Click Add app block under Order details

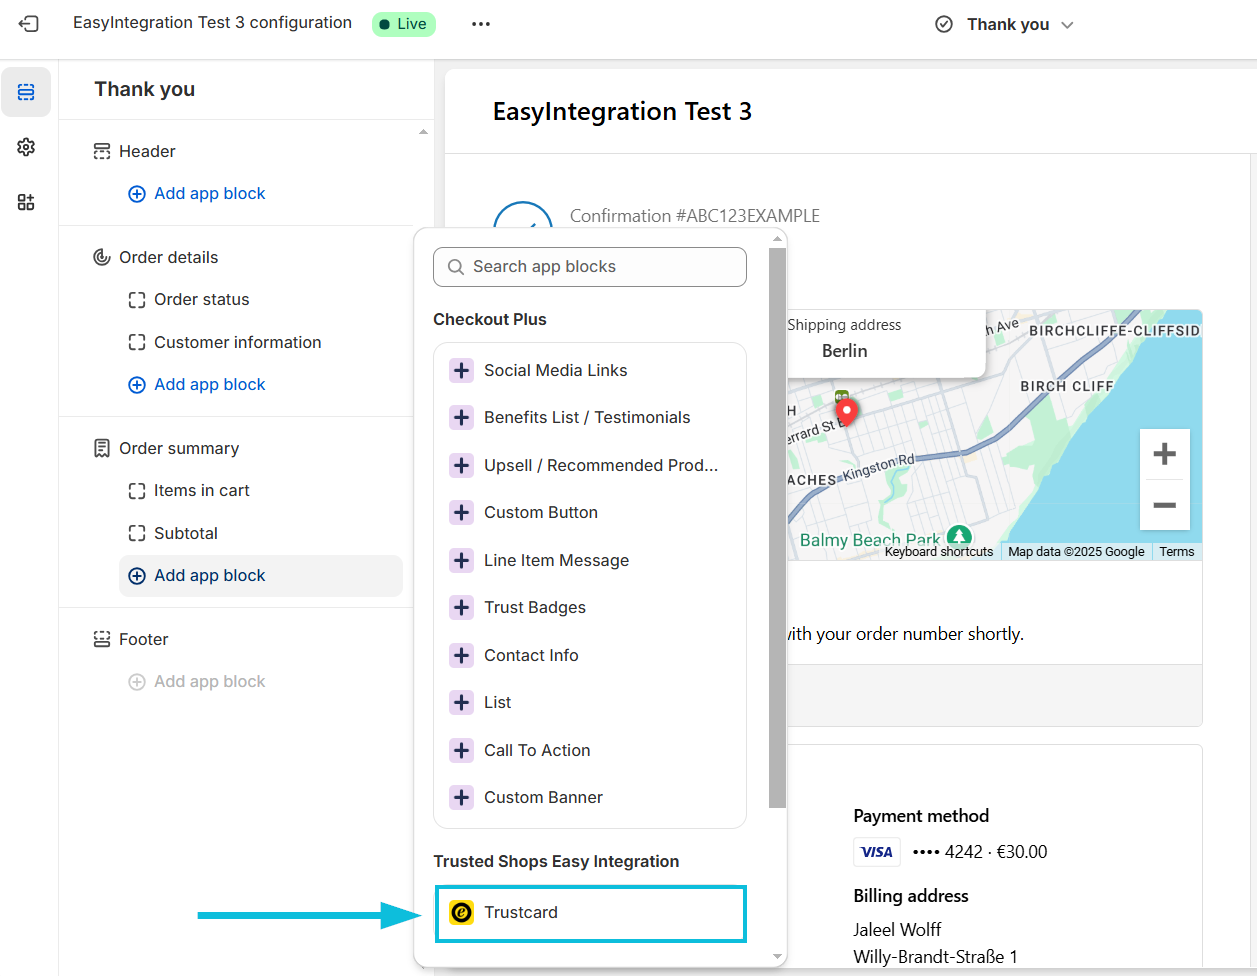197,385
